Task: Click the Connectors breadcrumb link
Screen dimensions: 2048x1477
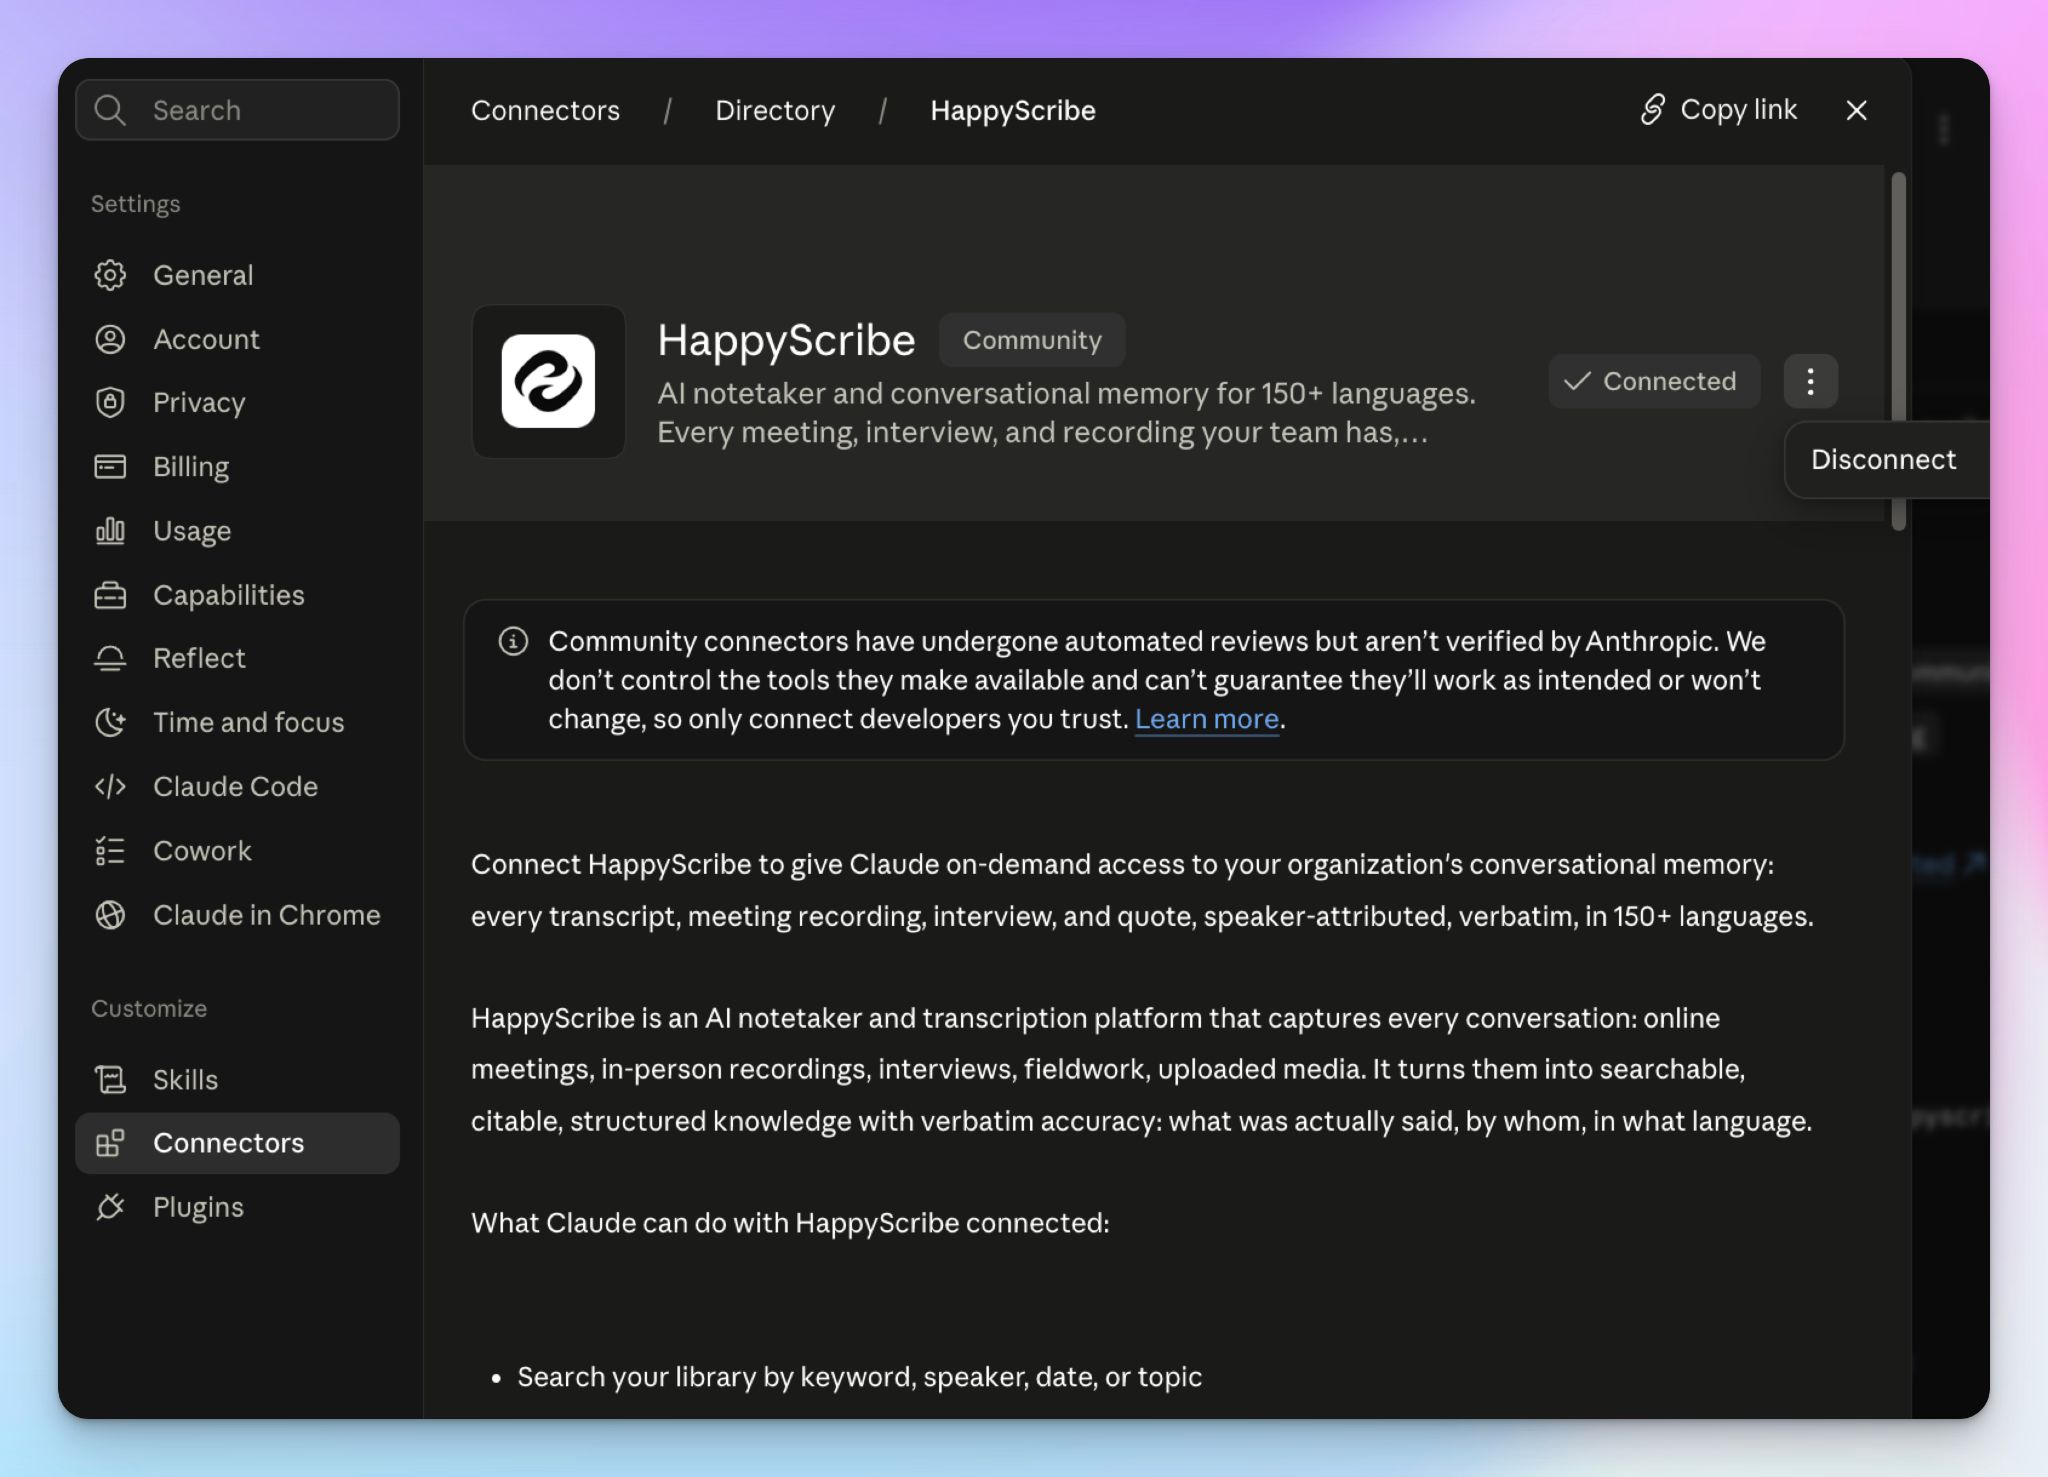Action: [545, 110]
